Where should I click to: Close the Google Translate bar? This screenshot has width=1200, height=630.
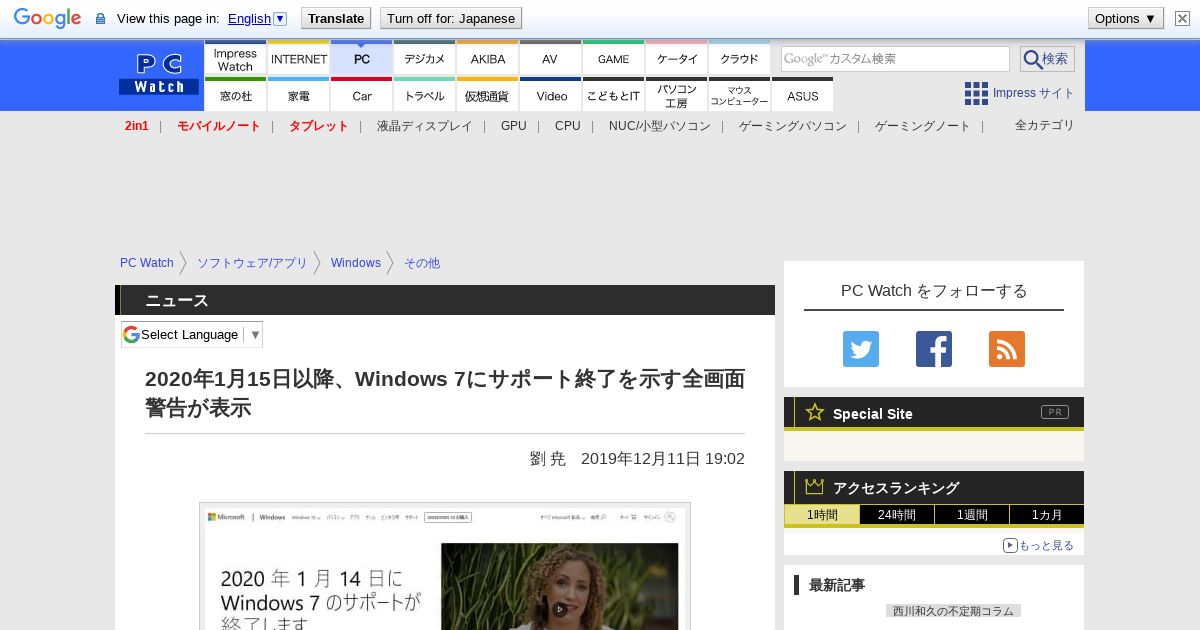[1182, 18]
